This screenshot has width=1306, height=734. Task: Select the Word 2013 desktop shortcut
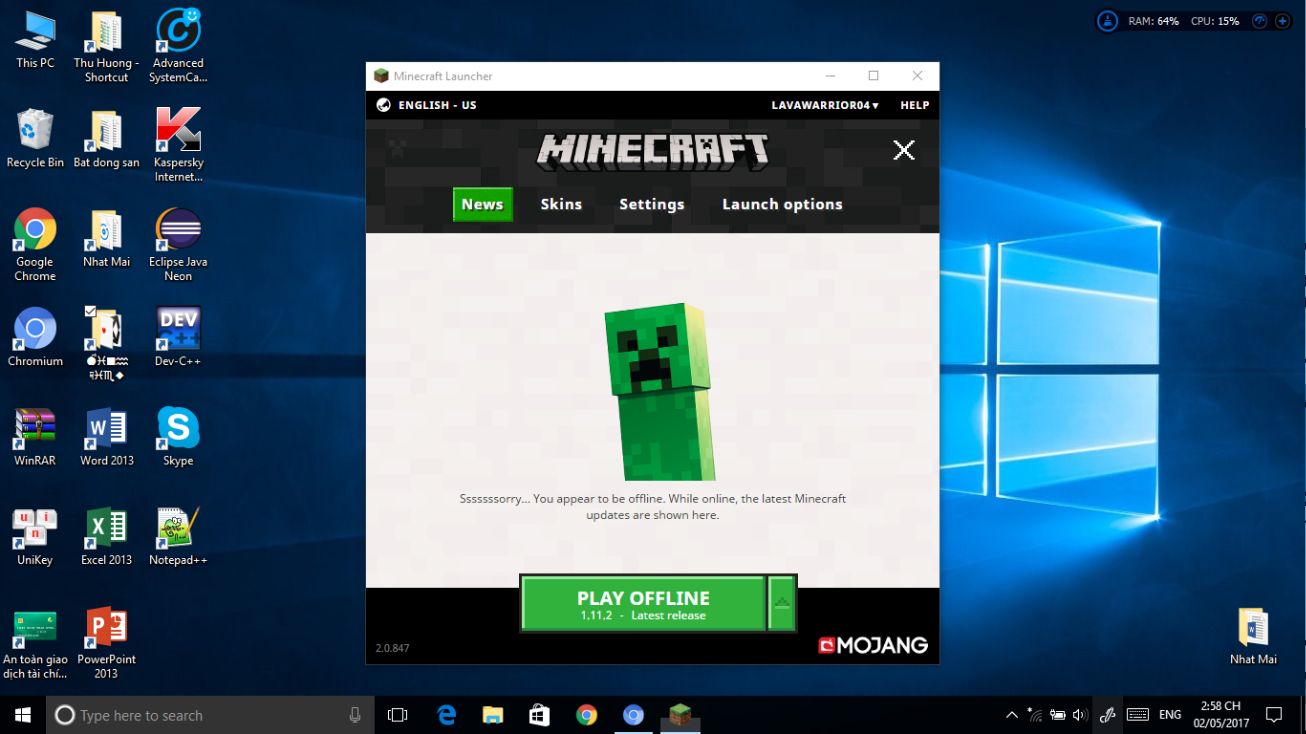(107, 437)
